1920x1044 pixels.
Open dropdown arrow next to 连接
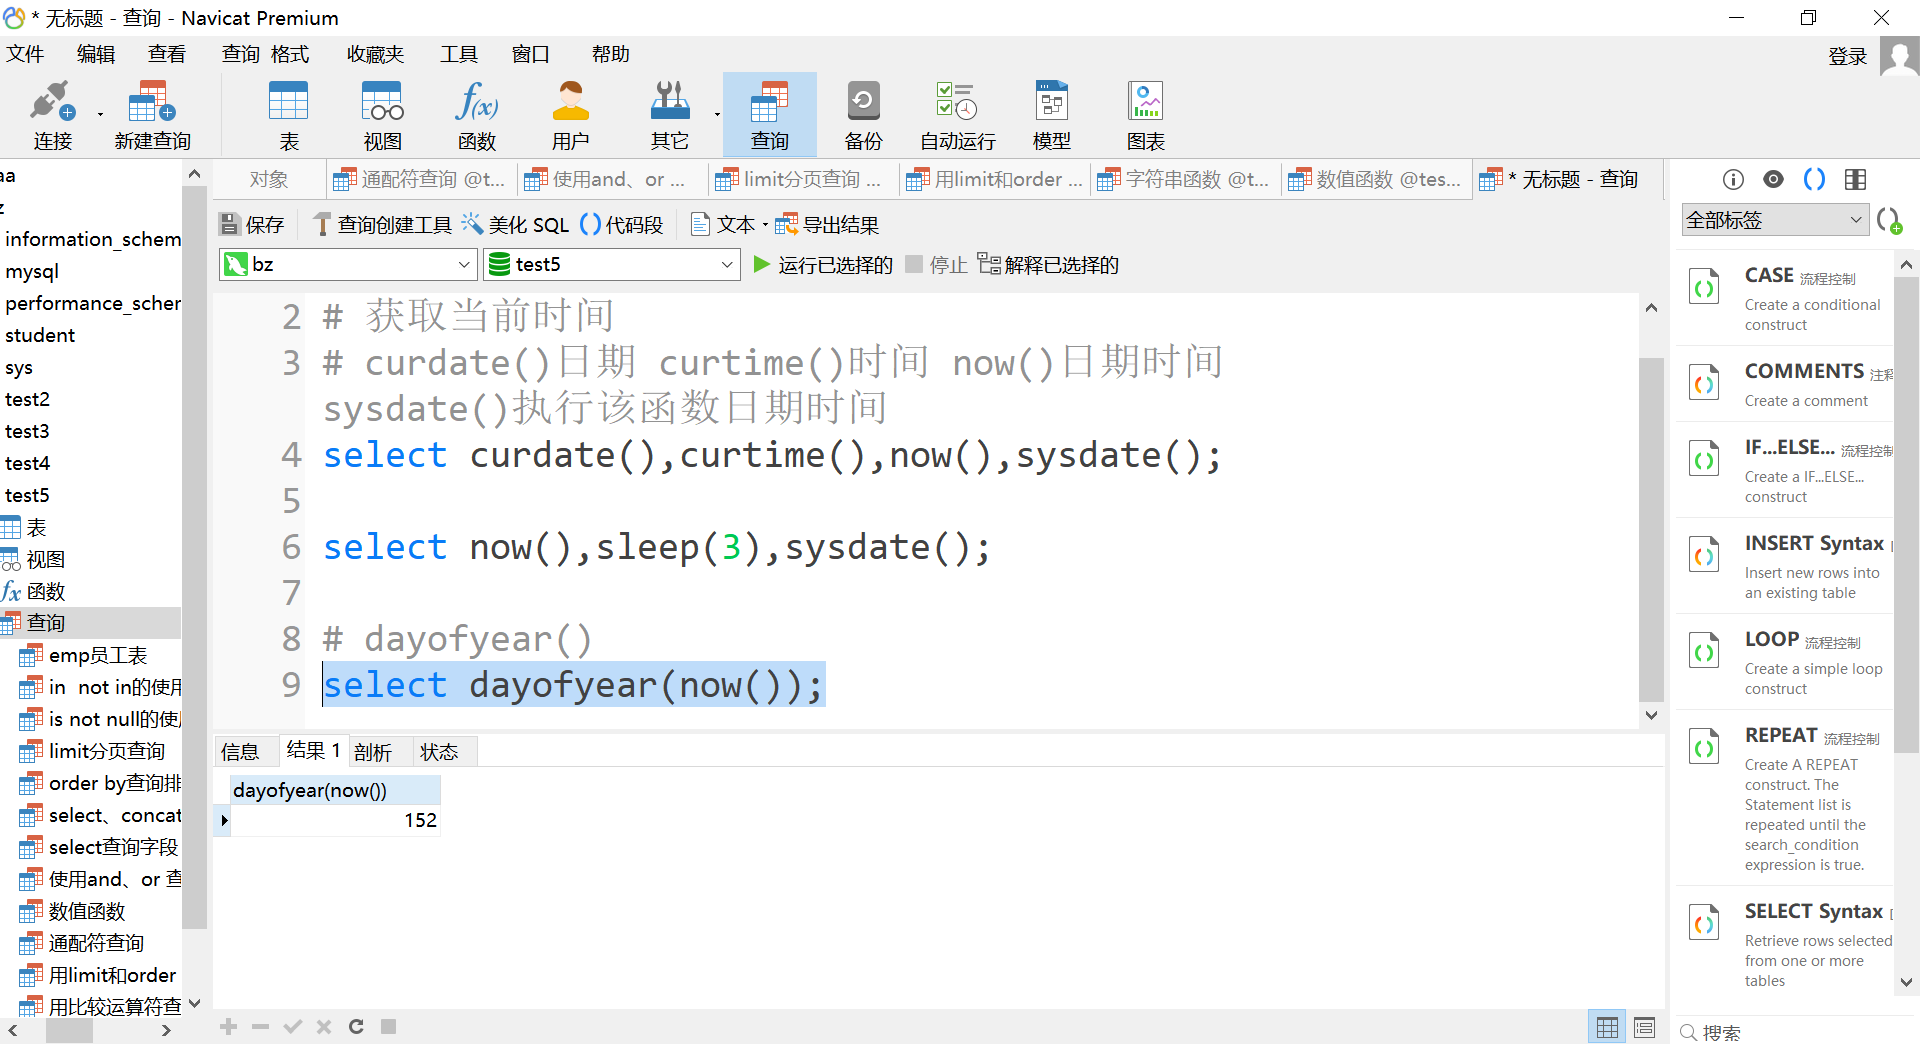tap(100, 115)
